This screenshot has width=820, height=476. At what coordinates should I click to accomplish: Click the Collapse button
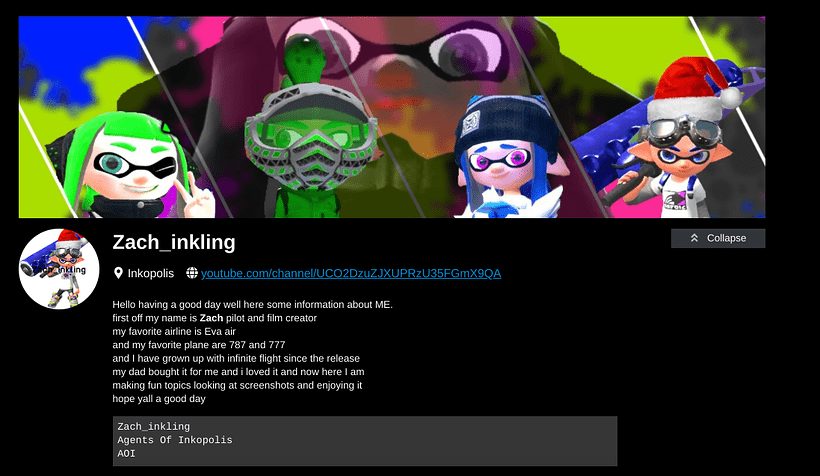point(718,238)
